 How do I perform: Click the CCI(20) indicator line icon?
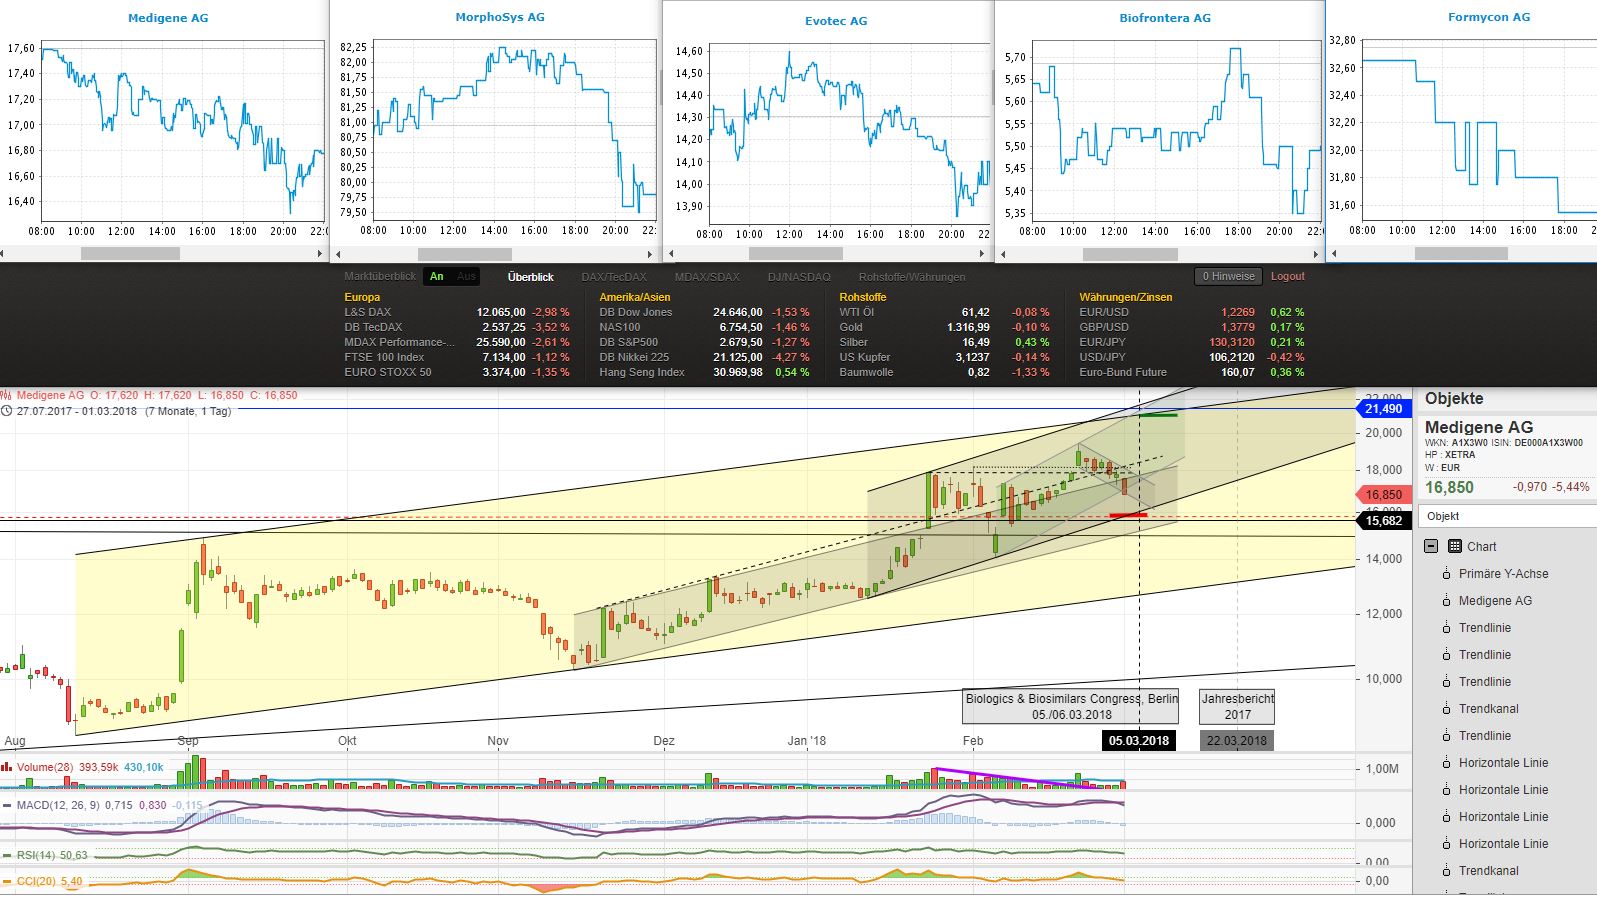click(x=7, y=881)
